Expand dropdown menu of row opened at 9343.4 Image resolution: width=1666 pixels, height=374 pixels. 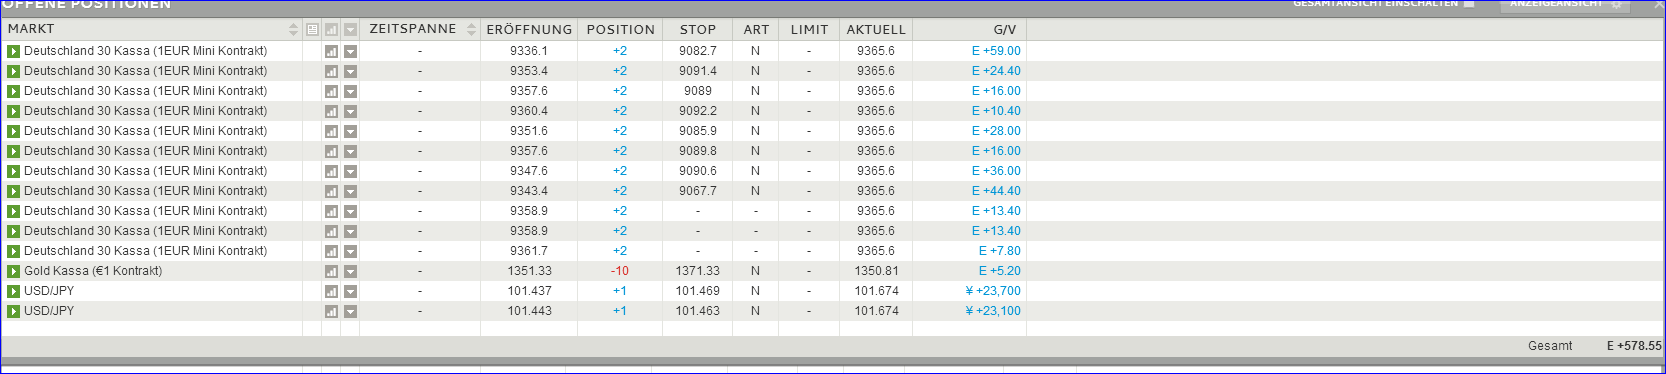point(350,191)
